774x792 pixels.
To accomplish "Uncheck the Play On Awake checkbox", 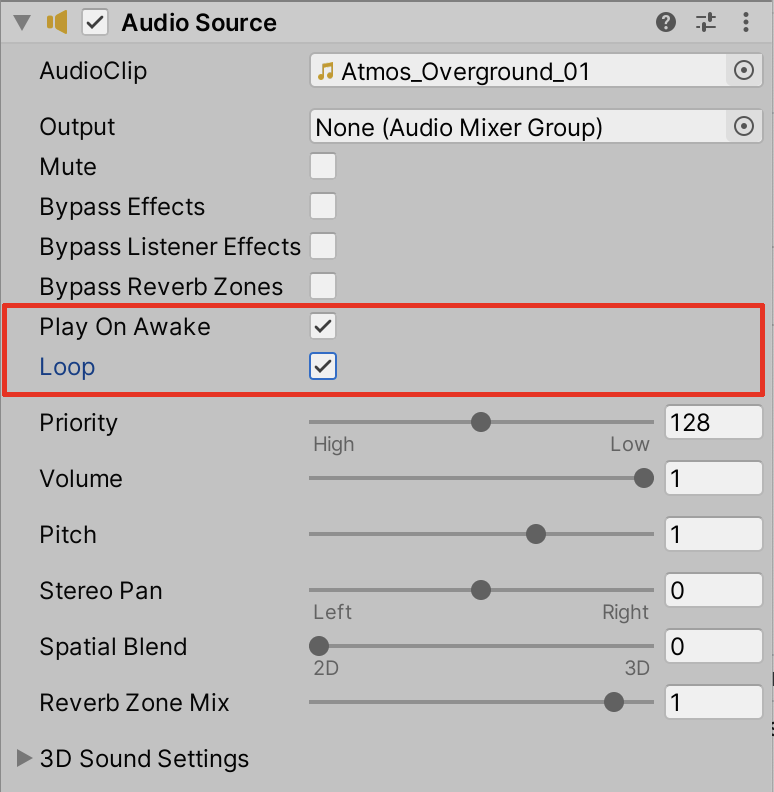I will click(323, 326).
